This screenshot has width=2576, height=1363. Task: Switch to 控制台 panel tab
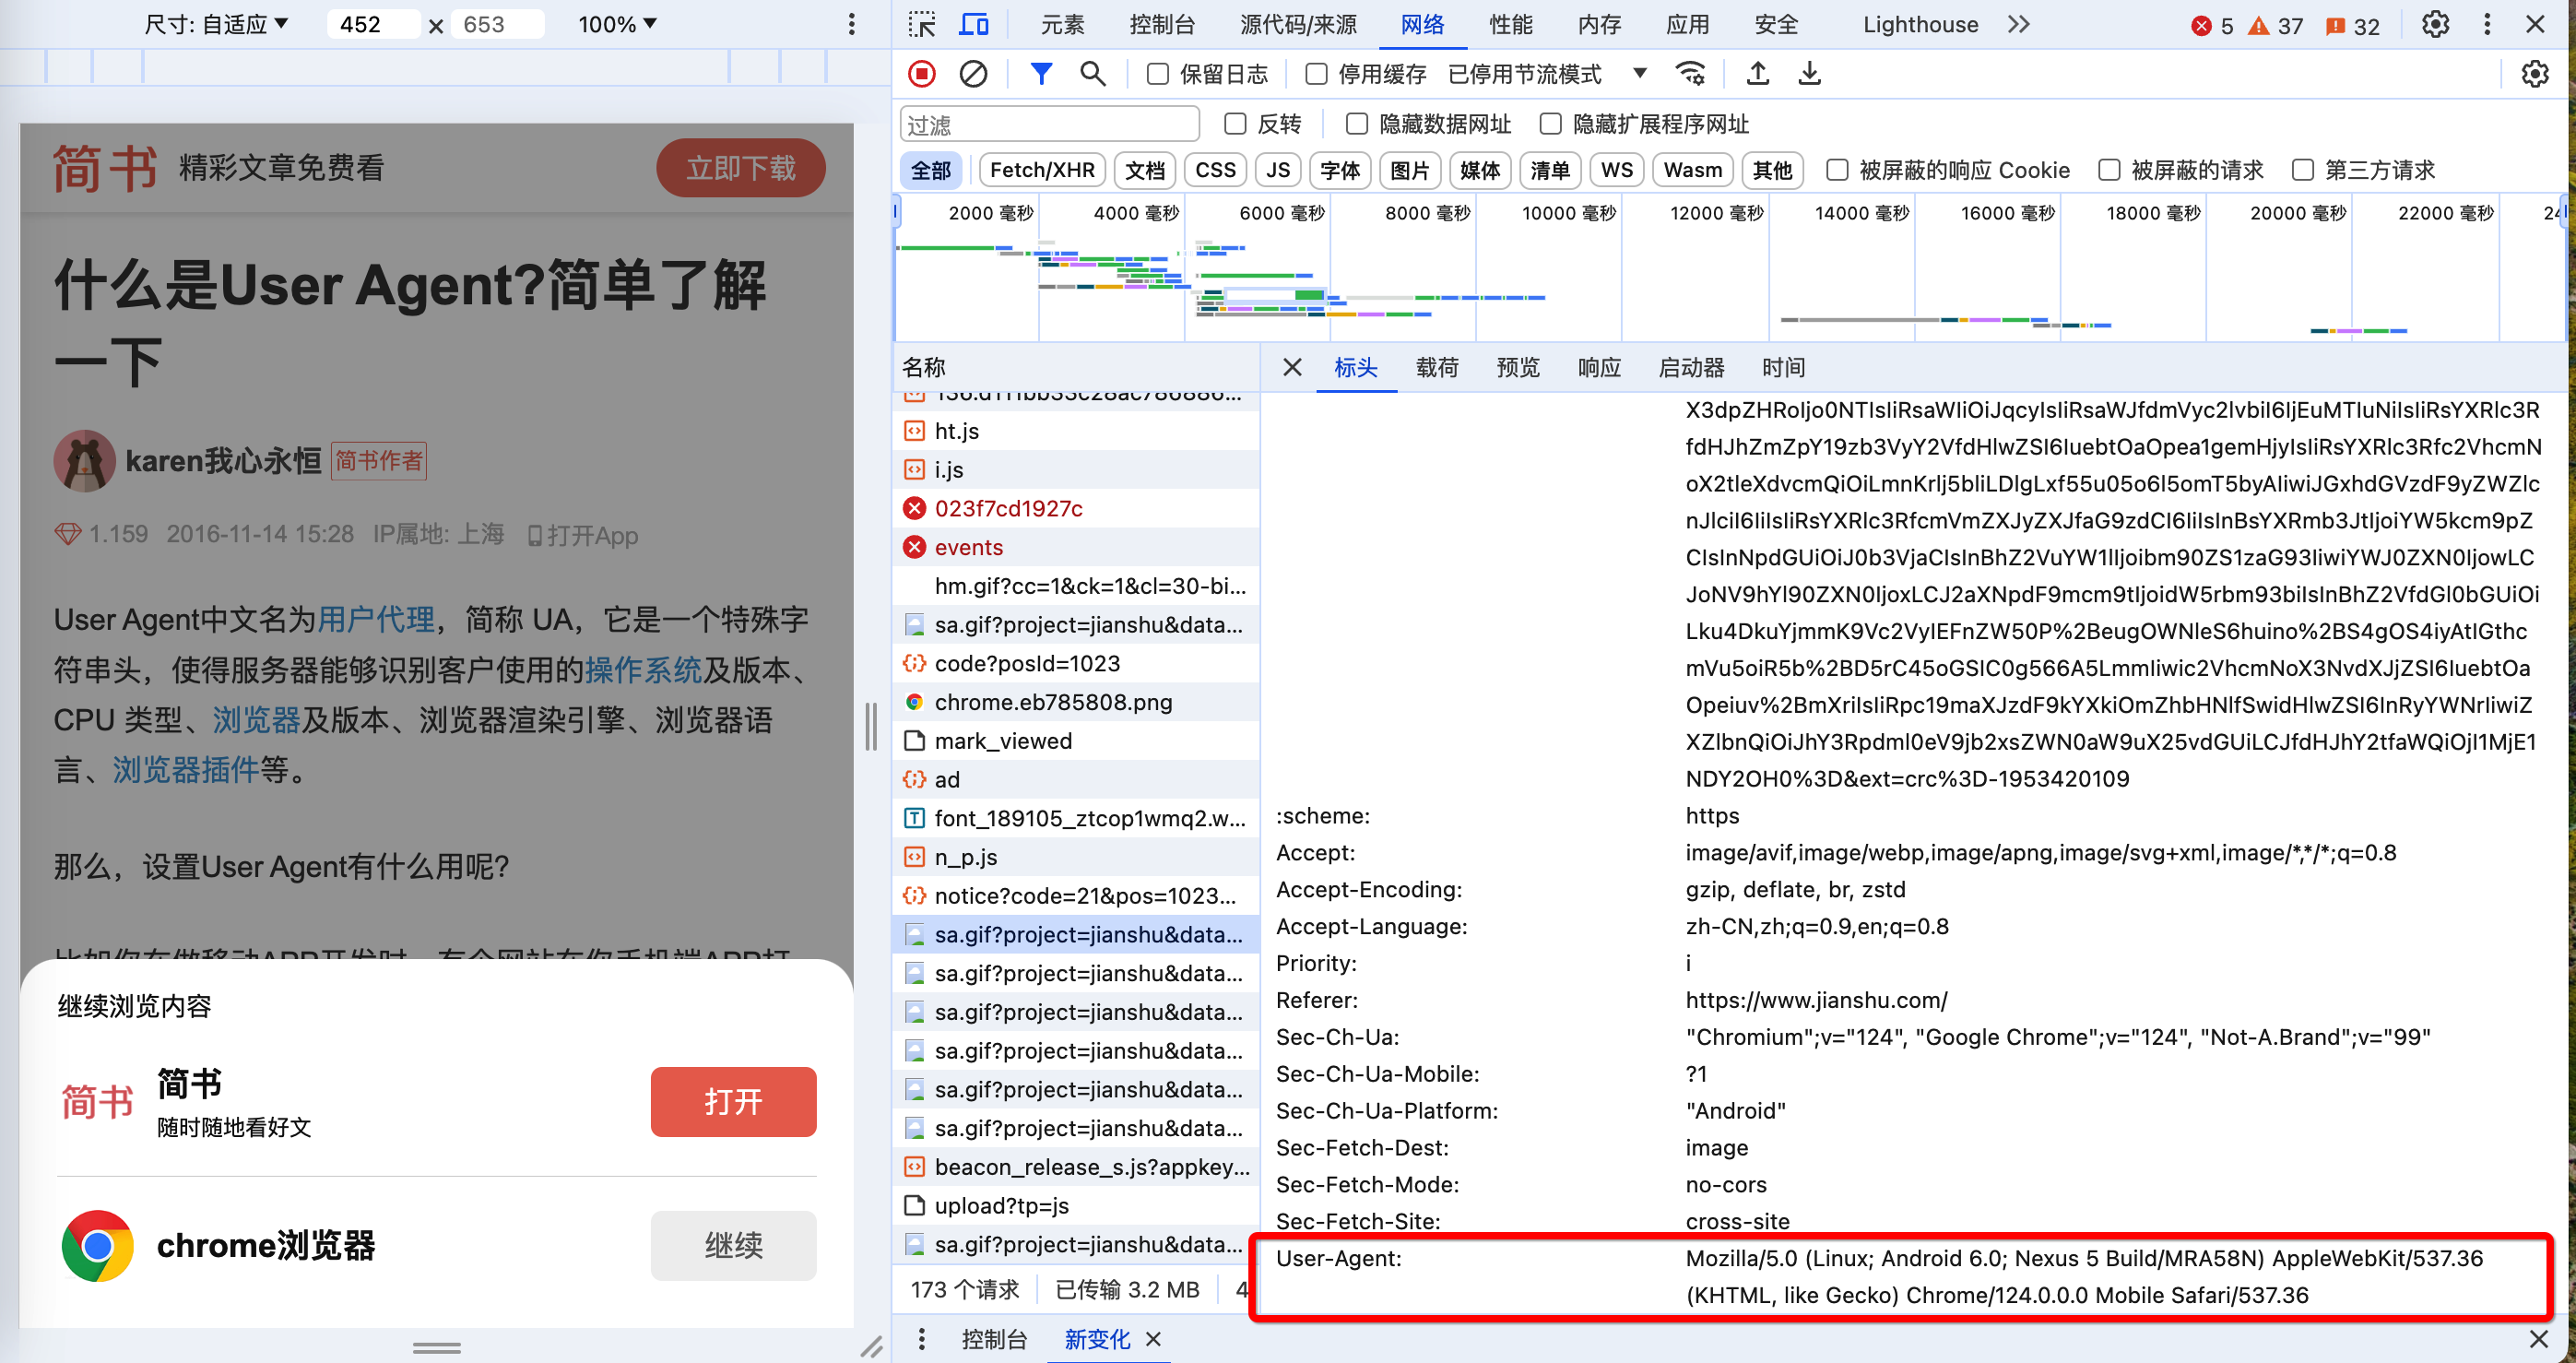click(1161, 24)
